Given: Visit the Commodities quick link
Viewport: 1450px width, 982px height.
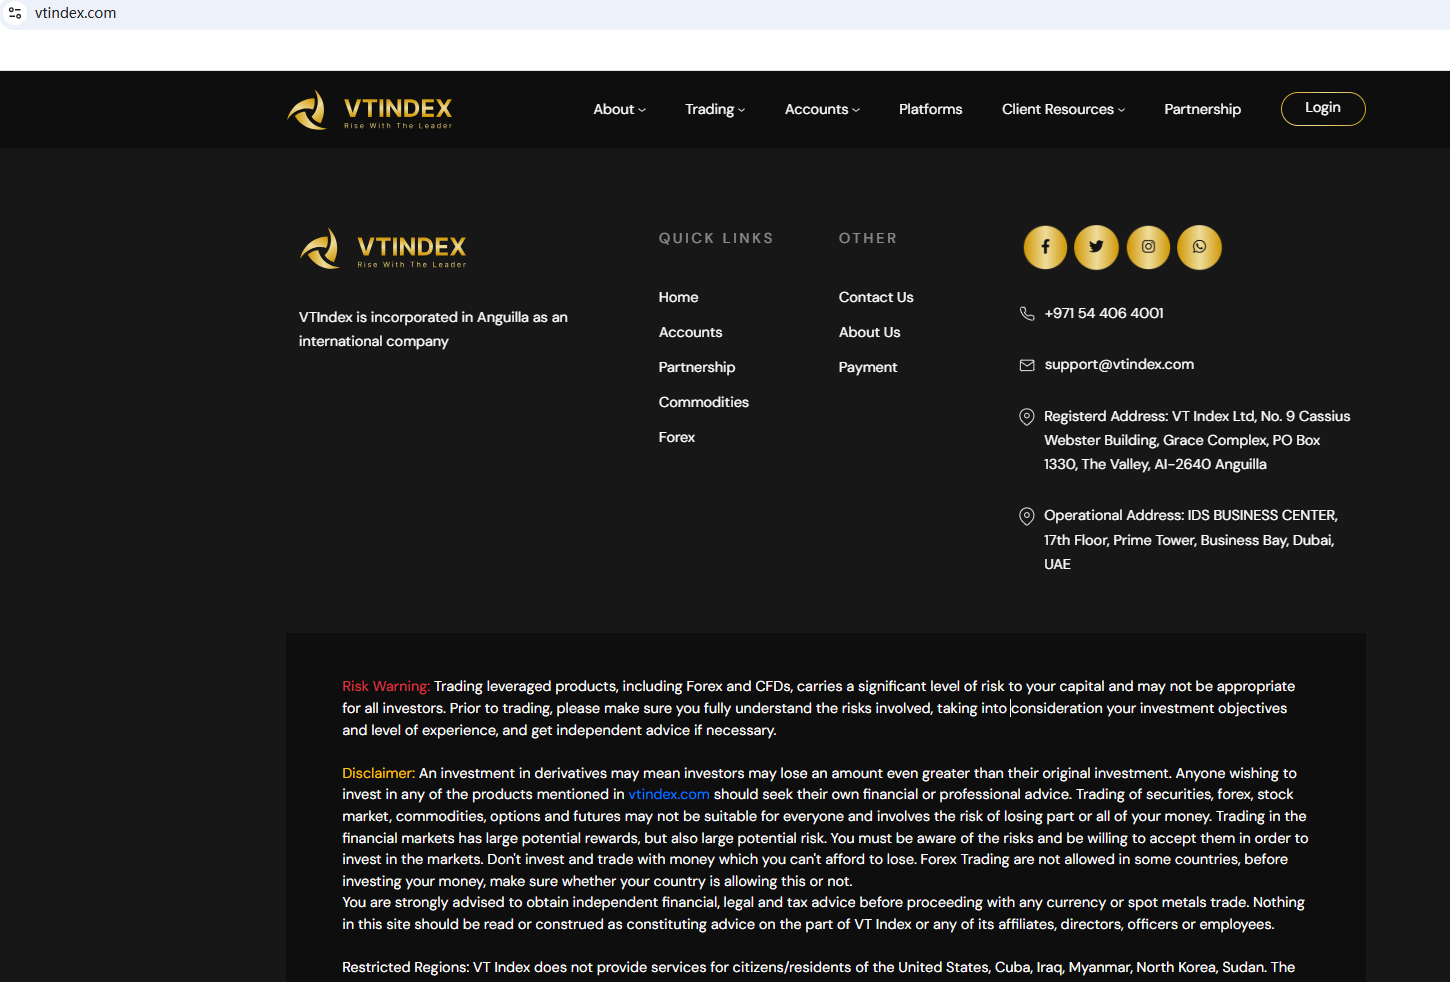Looking at the screenshot, I should pos(703,402).
